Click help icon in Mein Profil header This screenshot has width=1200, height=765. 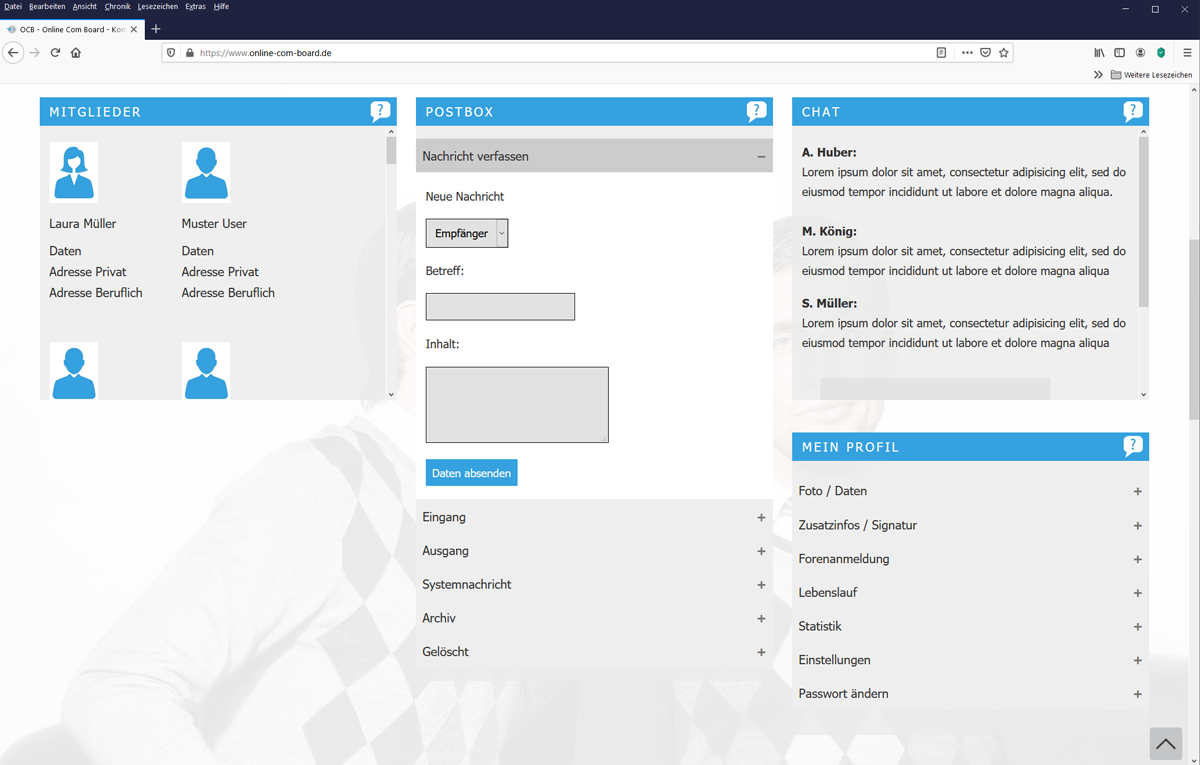click(x=1132, y=446)
